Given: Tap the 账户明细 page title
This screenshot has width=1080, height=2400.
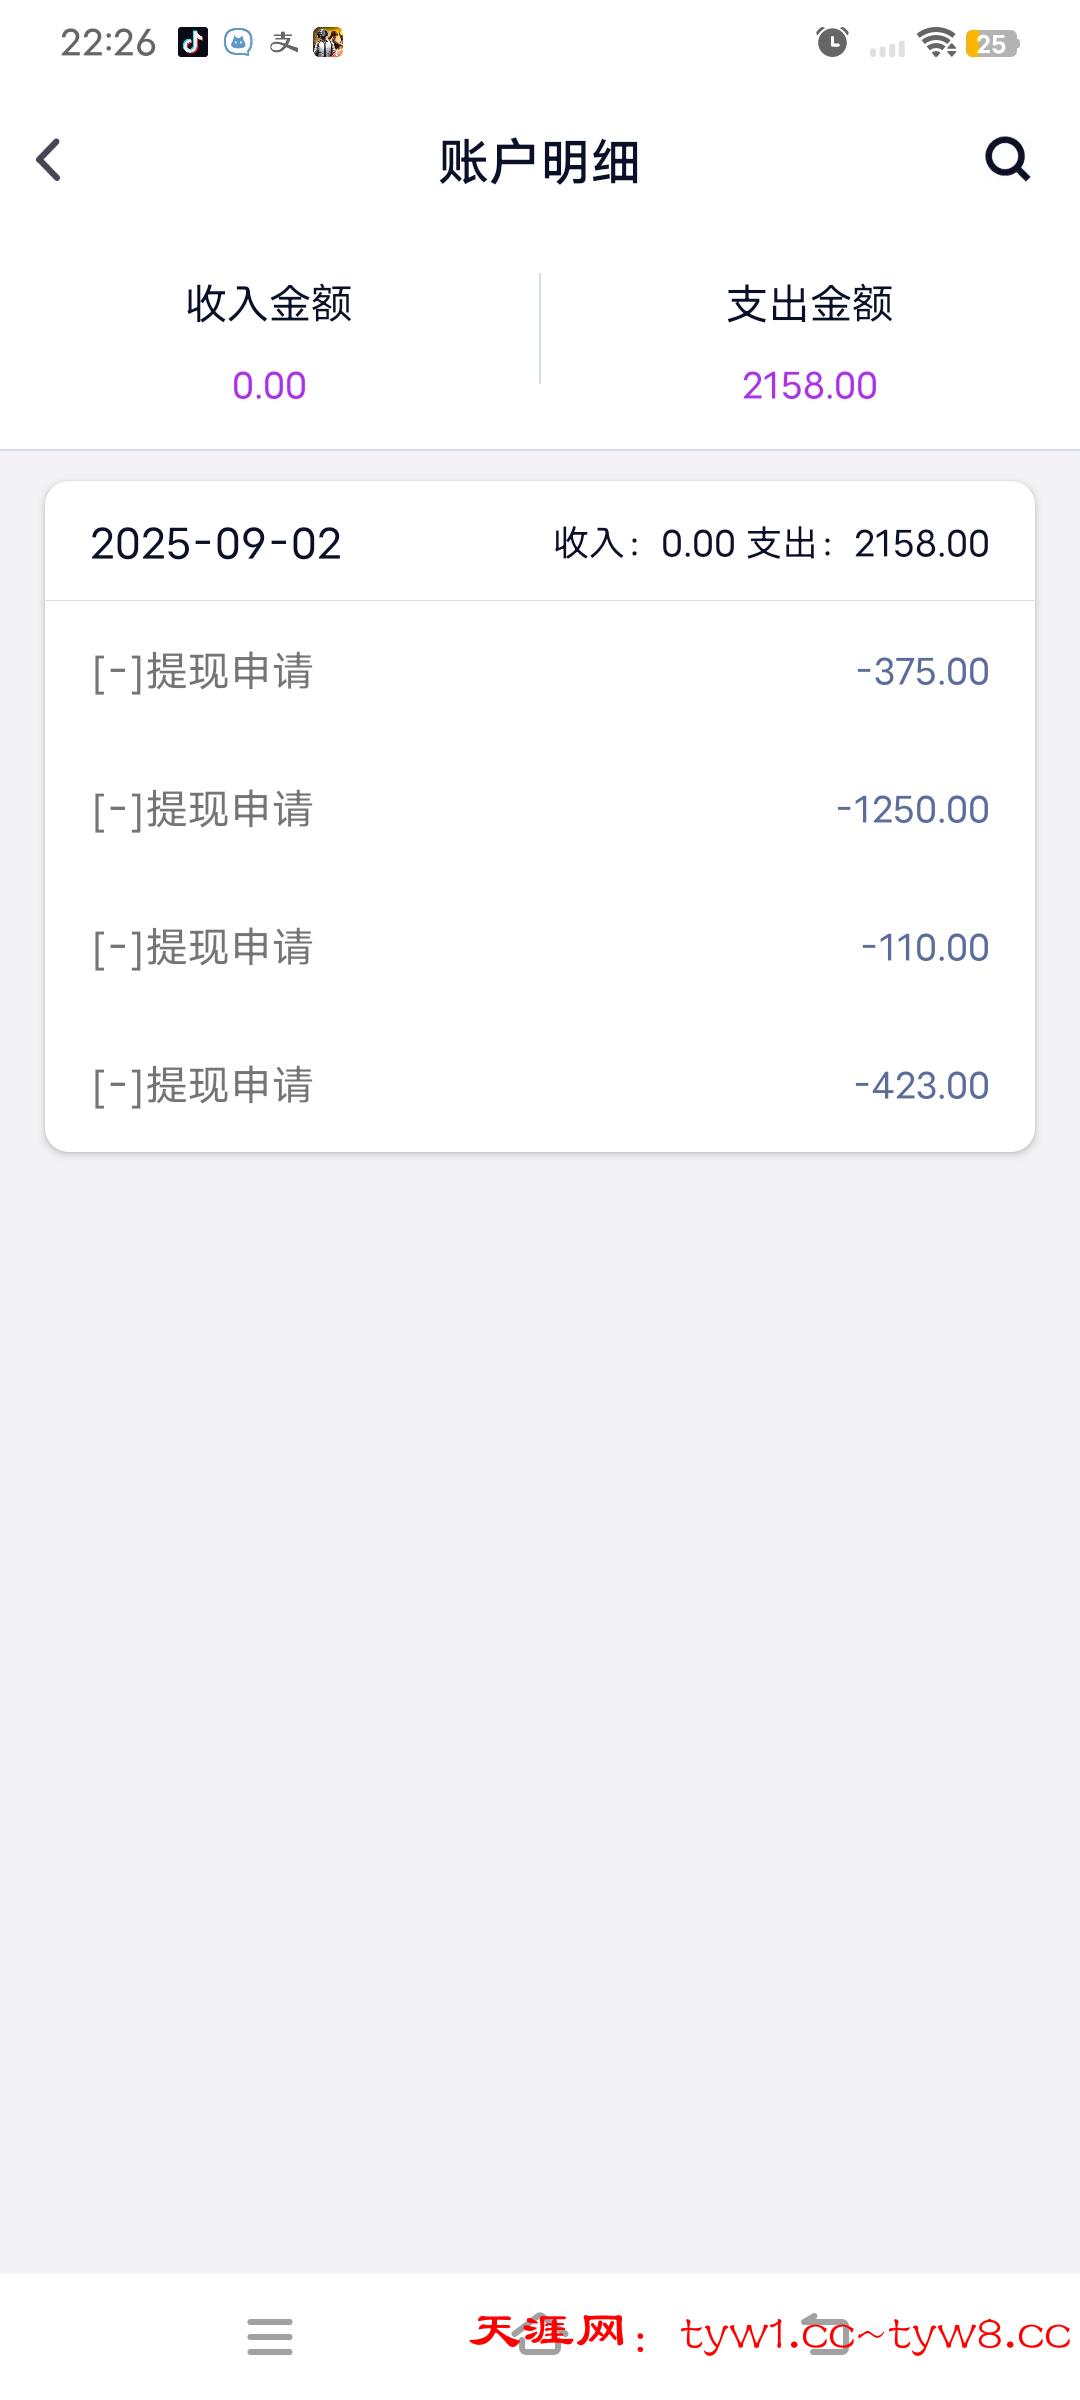Looking at the screenshot, I should coord(539,161).
